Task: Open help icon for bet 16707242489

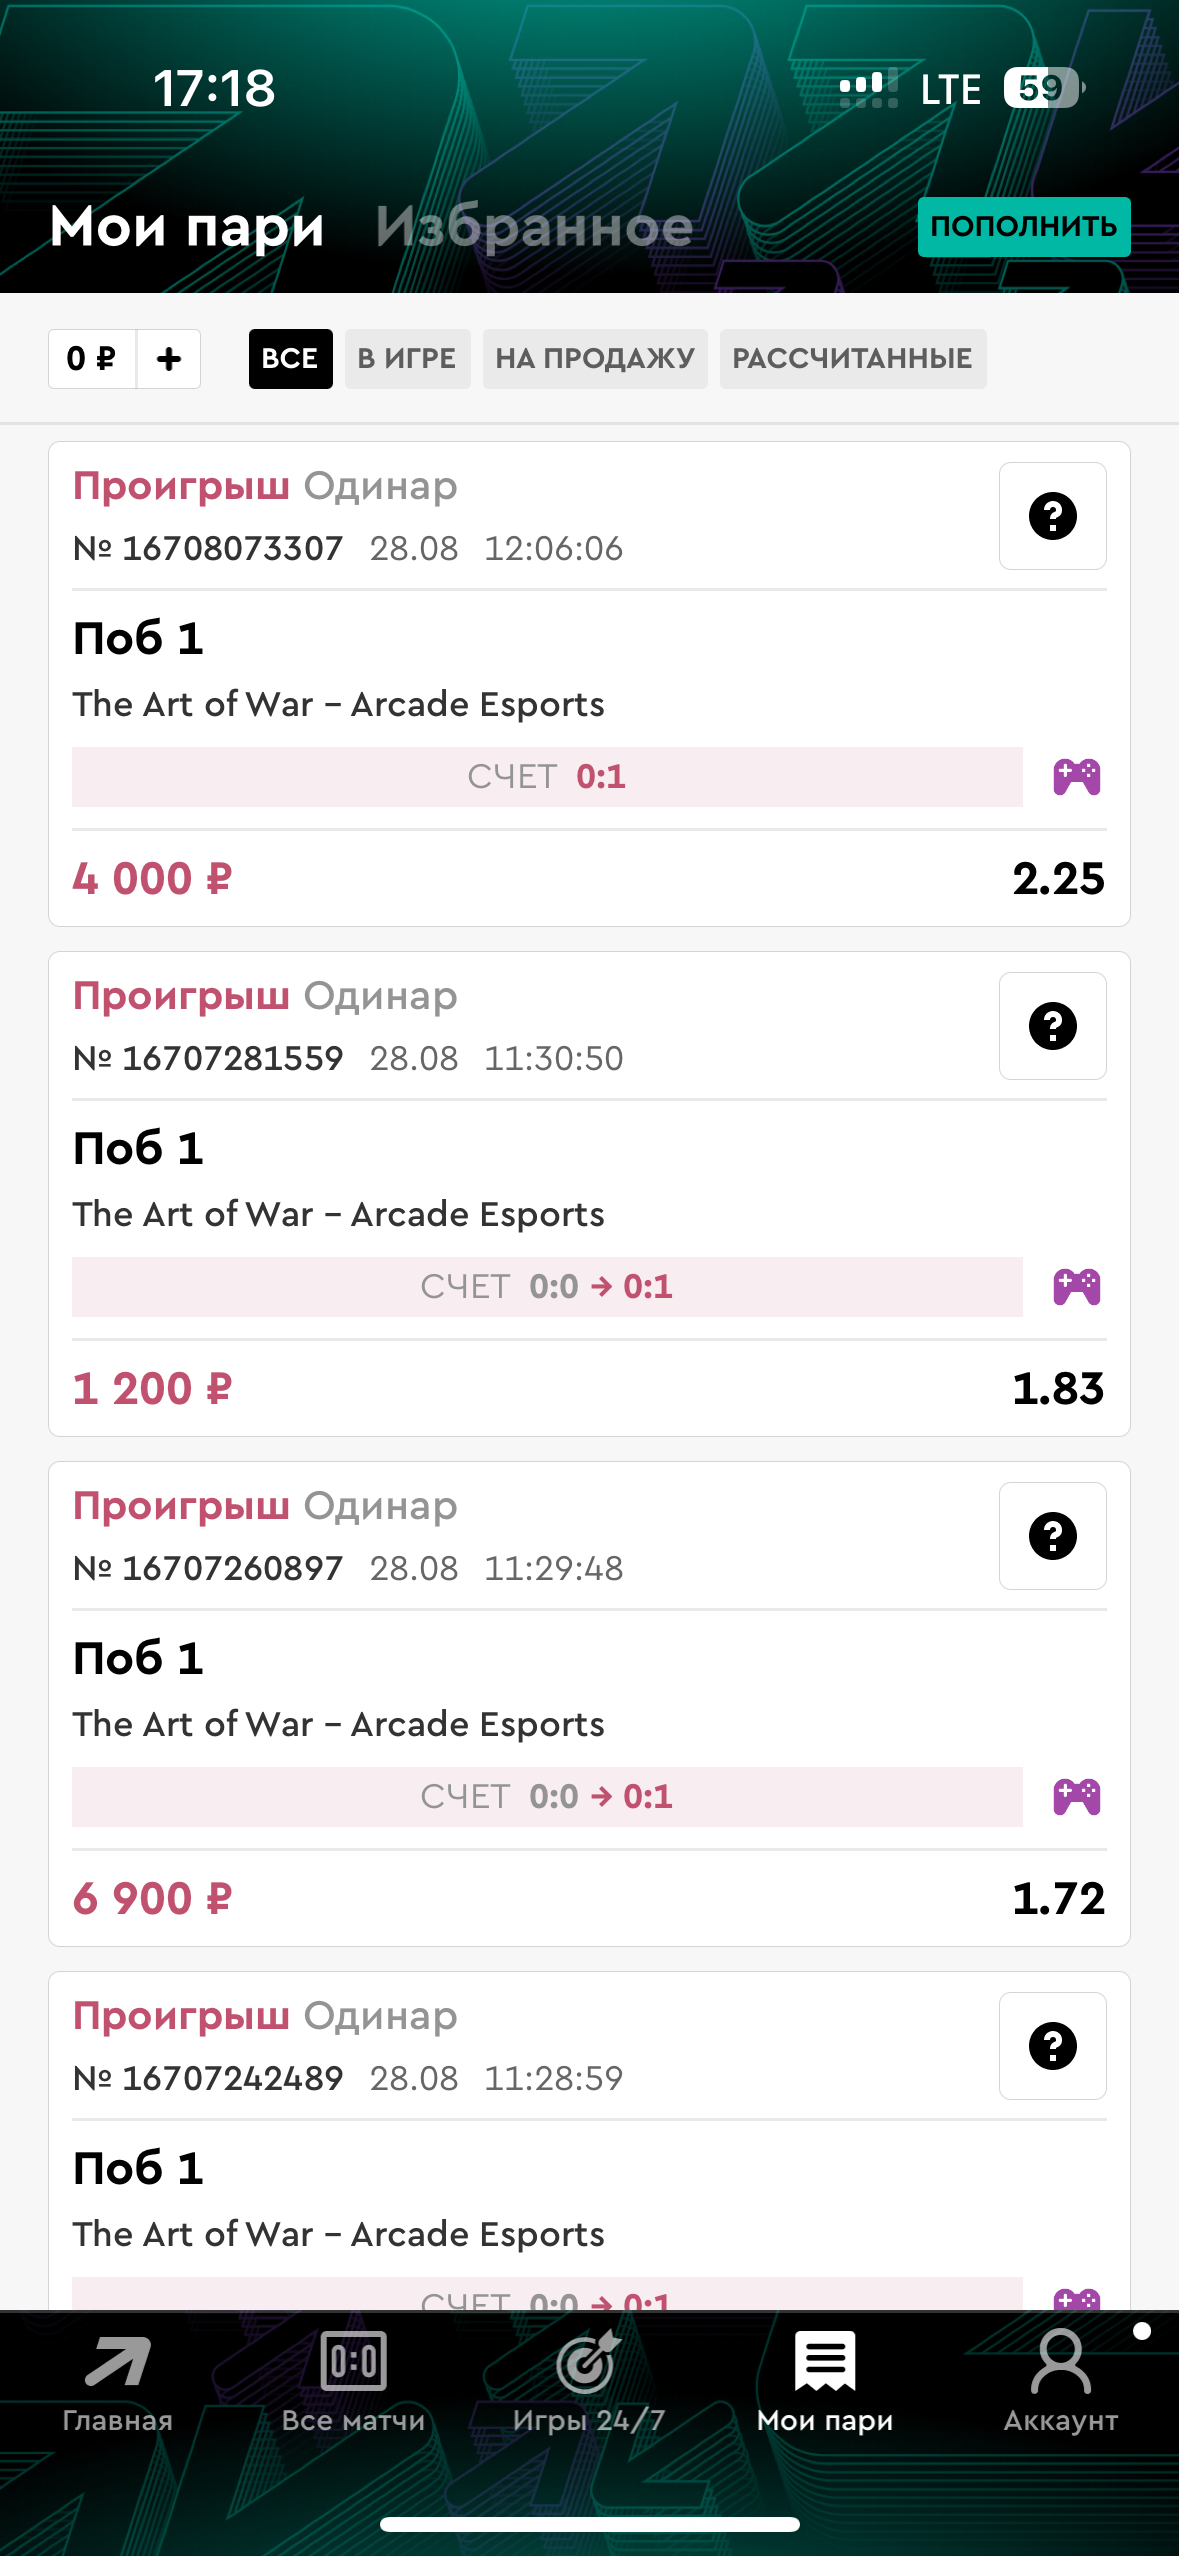Action: [x=1052, y=2046]
